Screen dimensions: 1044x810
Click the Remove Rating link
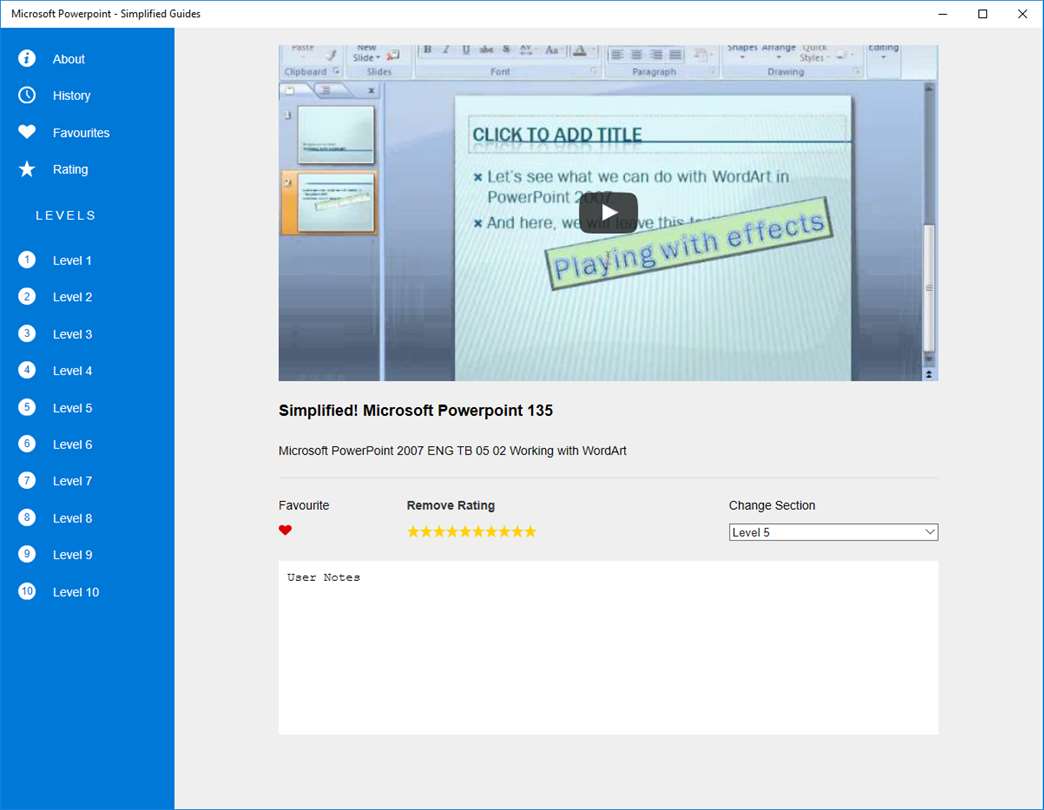click(x=451, y=505)
